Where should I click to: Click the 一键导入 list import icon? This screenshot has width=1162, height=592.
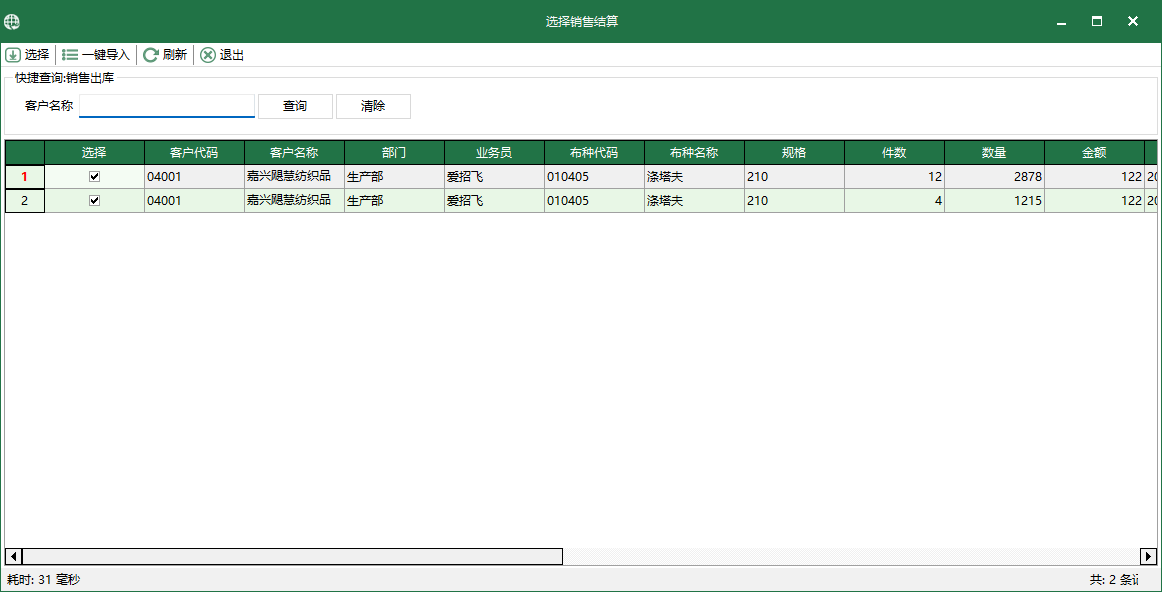[69, 55]
